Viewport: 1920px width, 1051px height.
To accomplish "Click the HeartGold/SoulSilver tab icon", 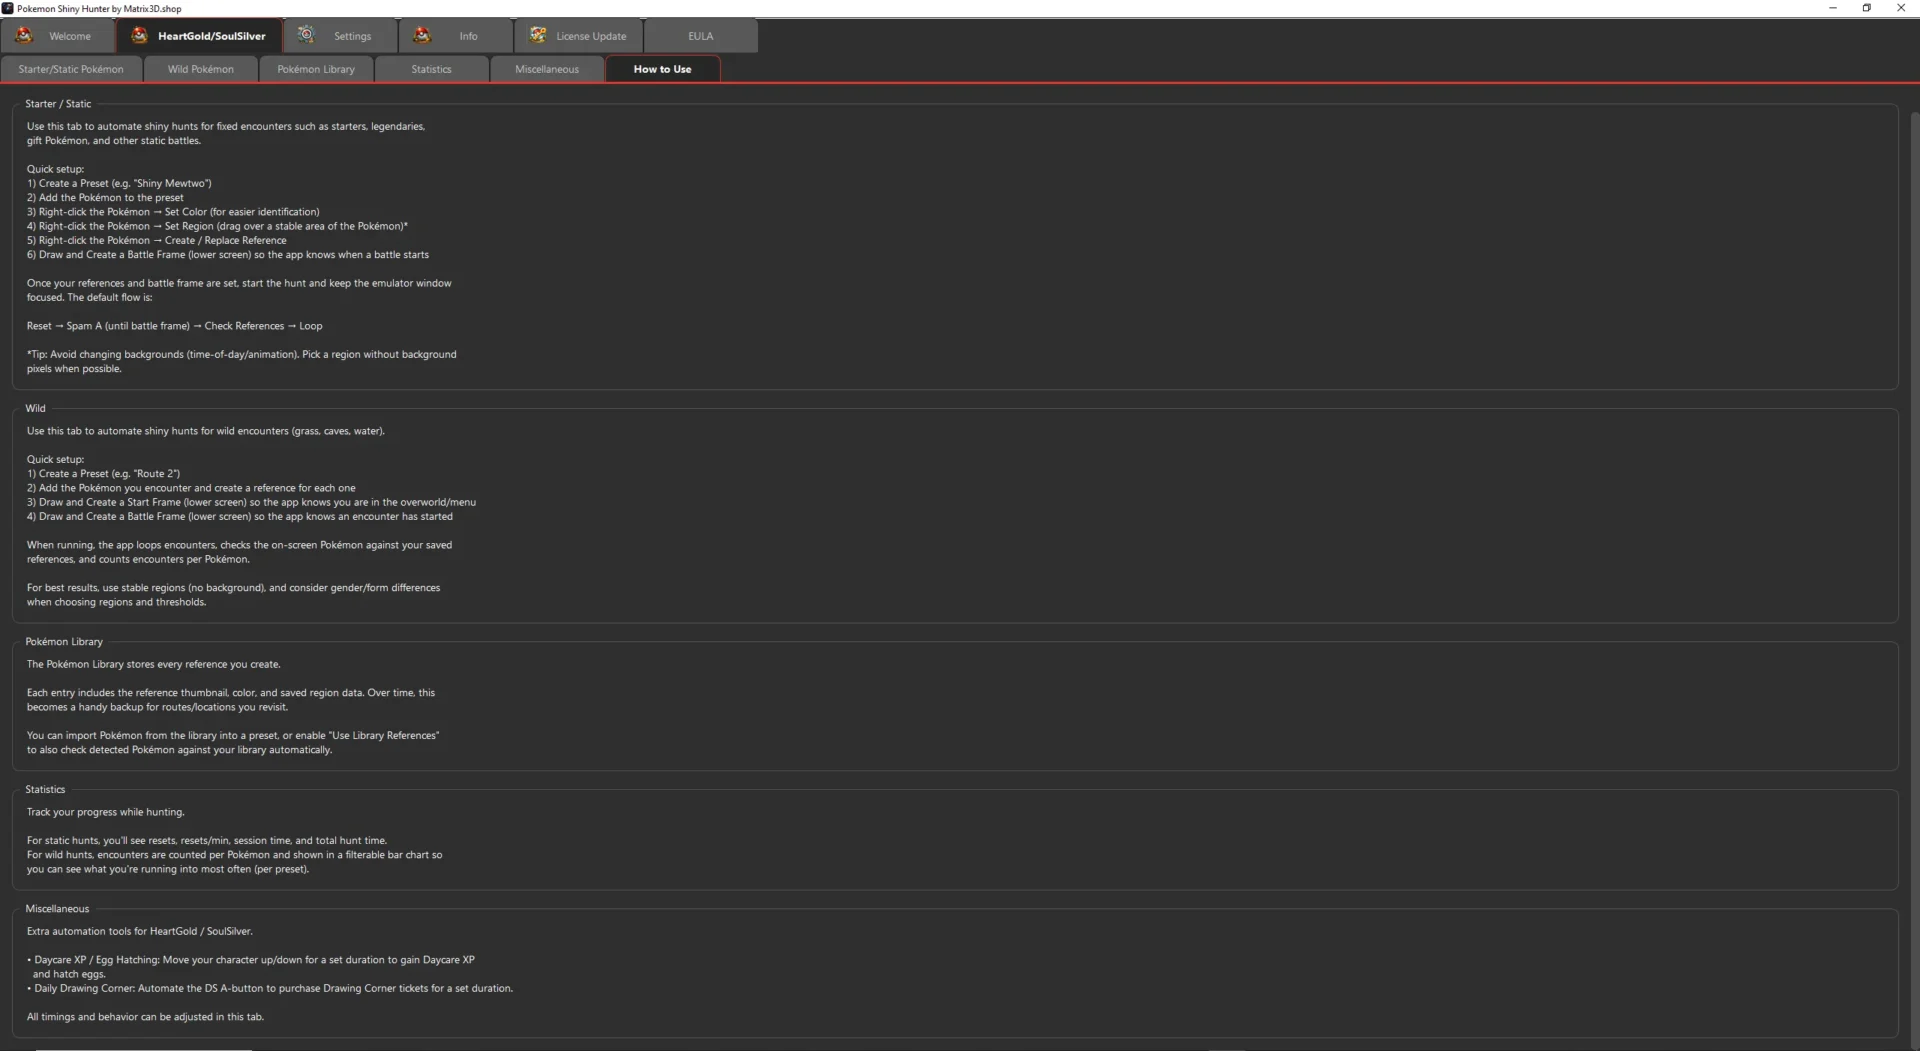I will 139,35.
